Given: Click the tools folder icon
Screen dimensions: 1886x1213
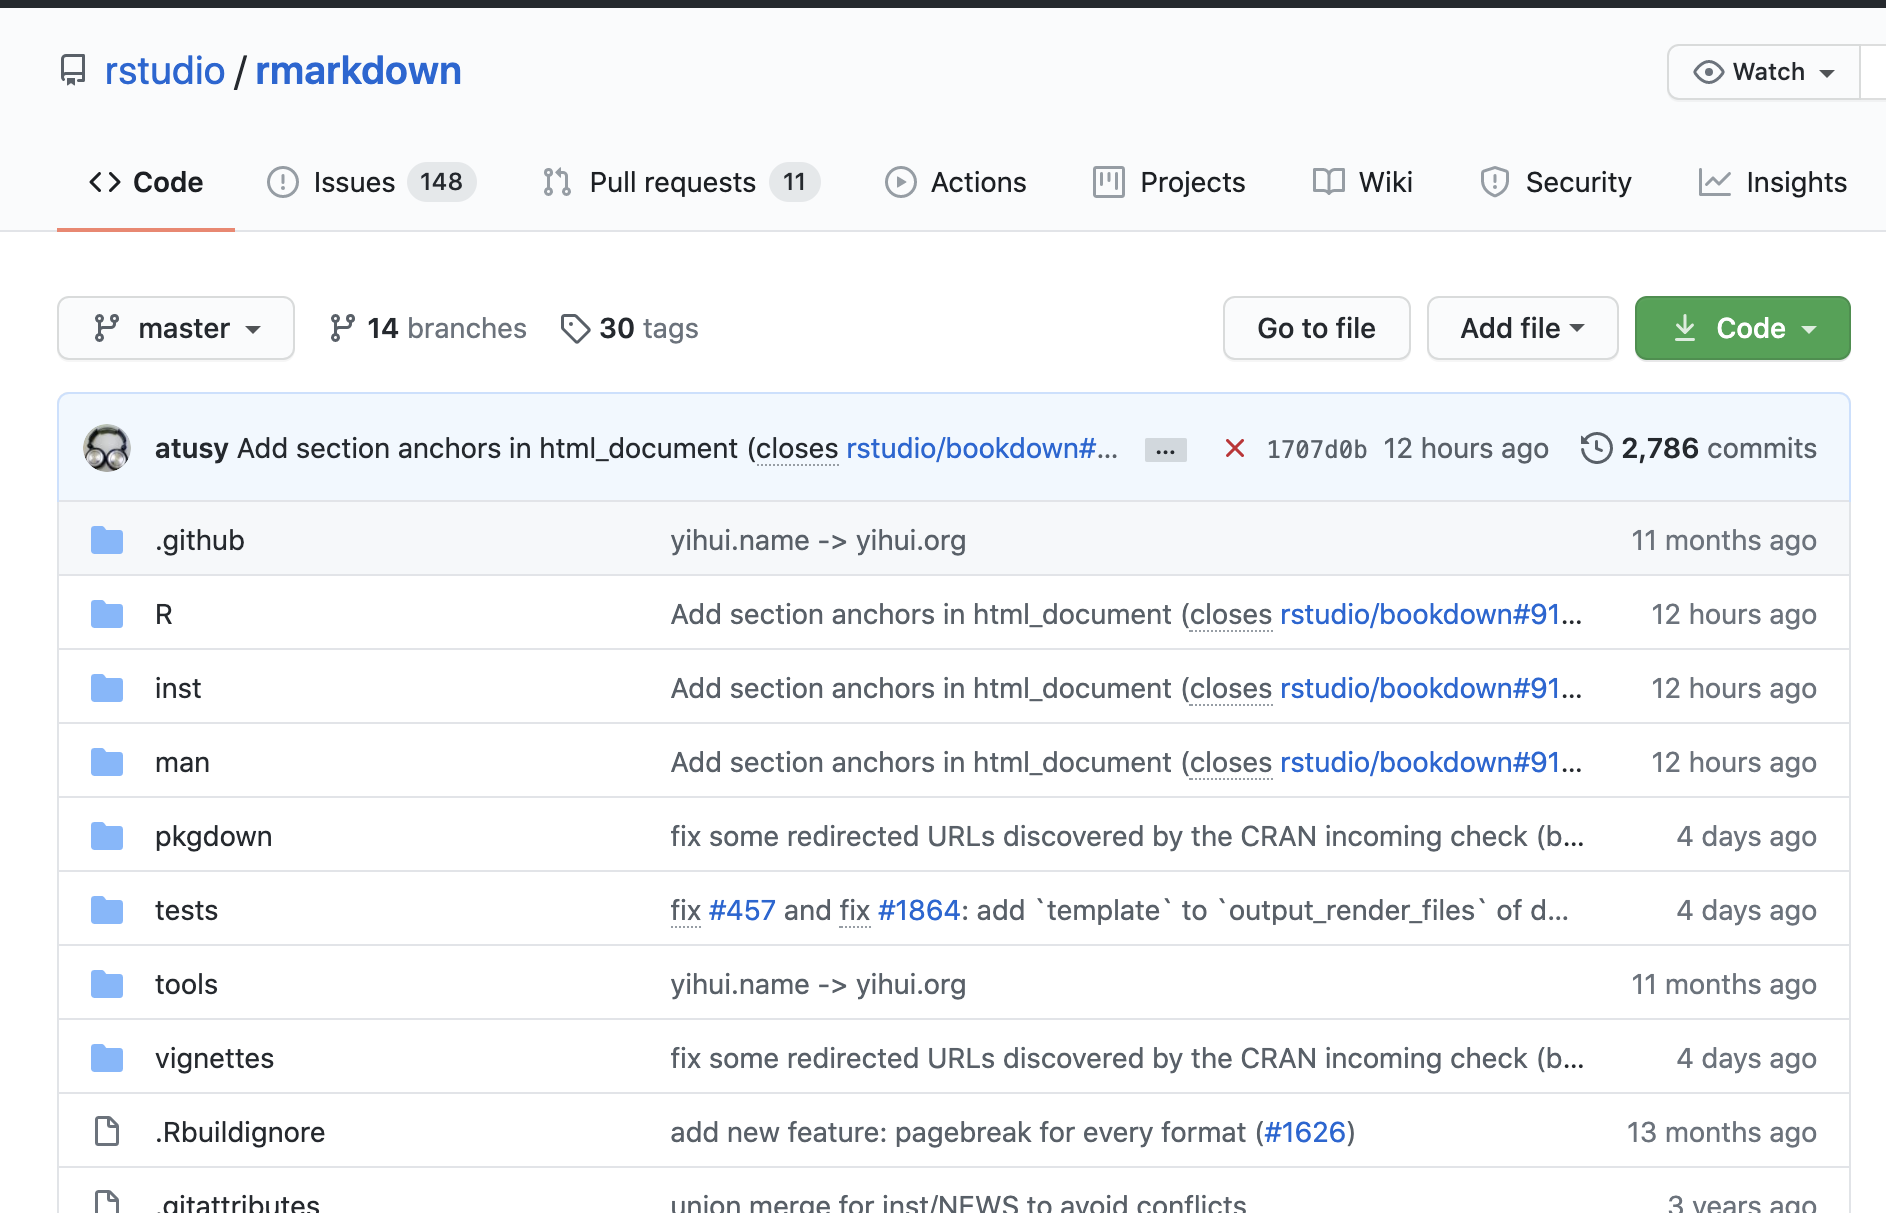Looking at the screenshot, I should tap(107, 984).
